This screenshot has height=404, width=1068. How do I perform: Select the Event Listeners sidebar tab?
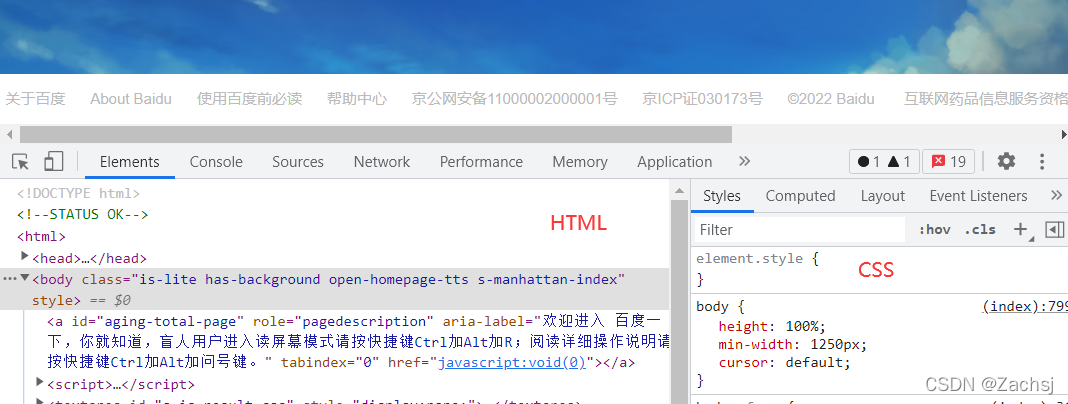tap(978, 196)
